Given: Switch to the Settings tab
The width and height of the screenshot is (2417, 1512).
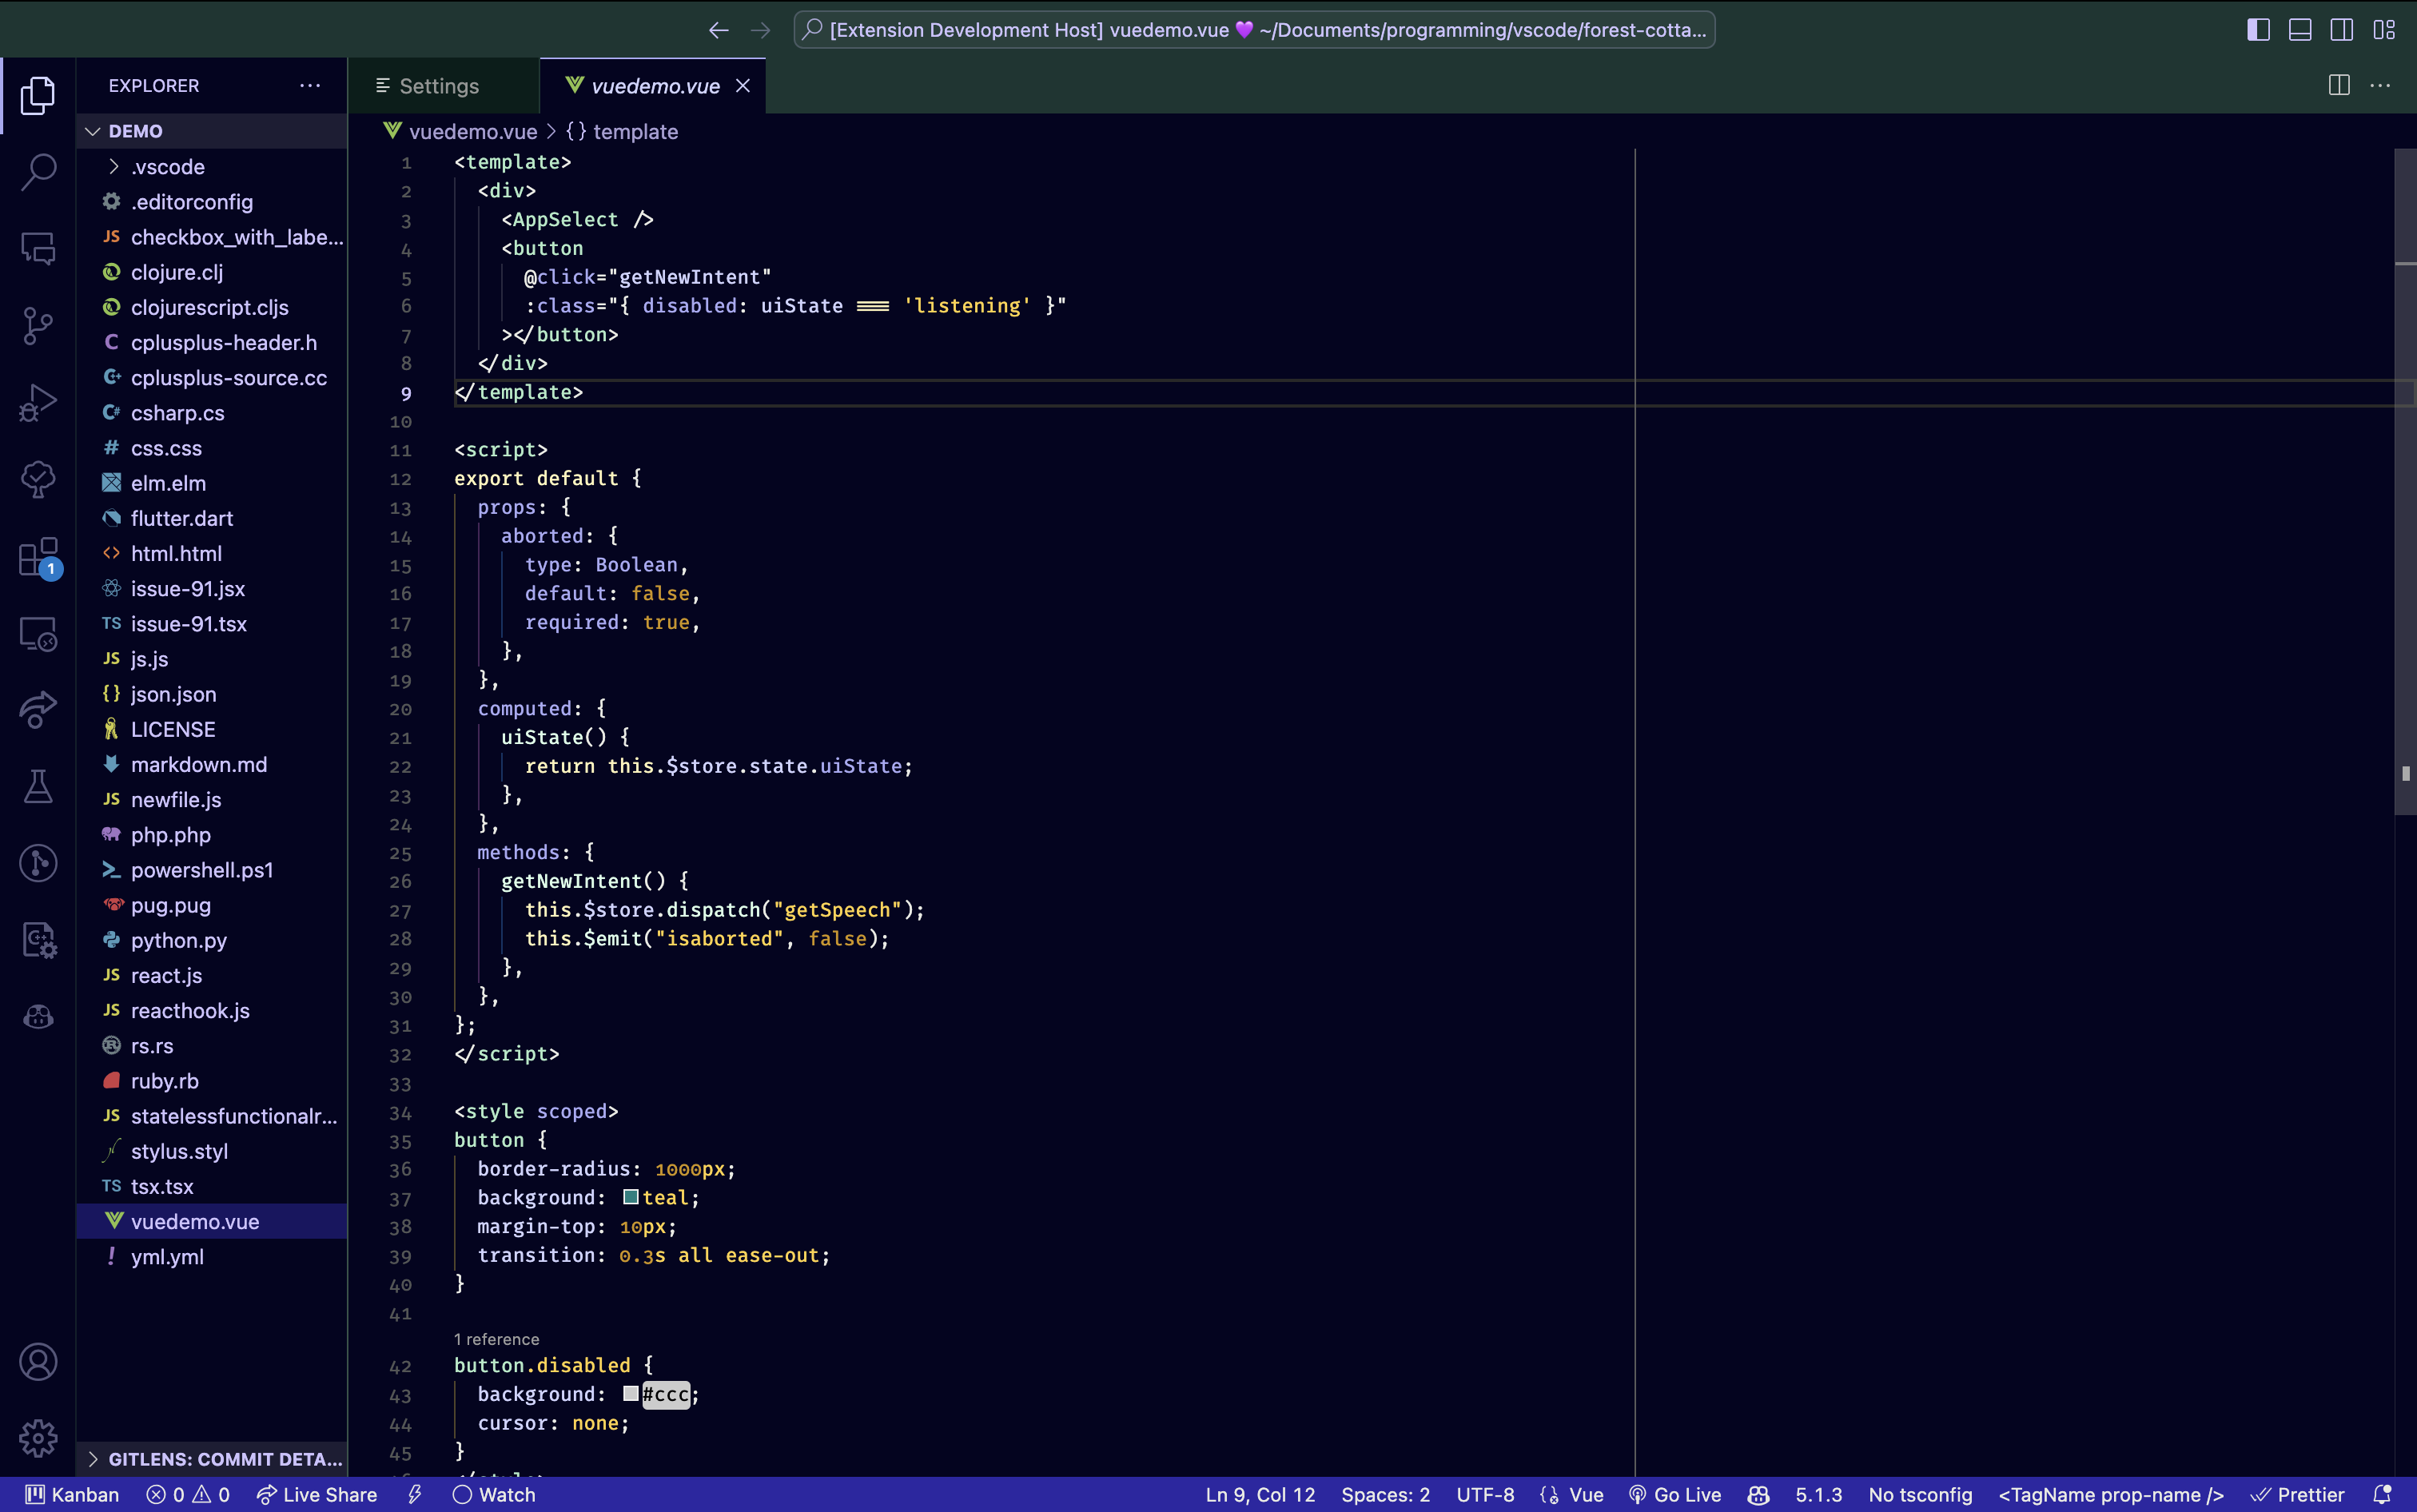Looking at the screenshot, I should (x=438, y=86).
